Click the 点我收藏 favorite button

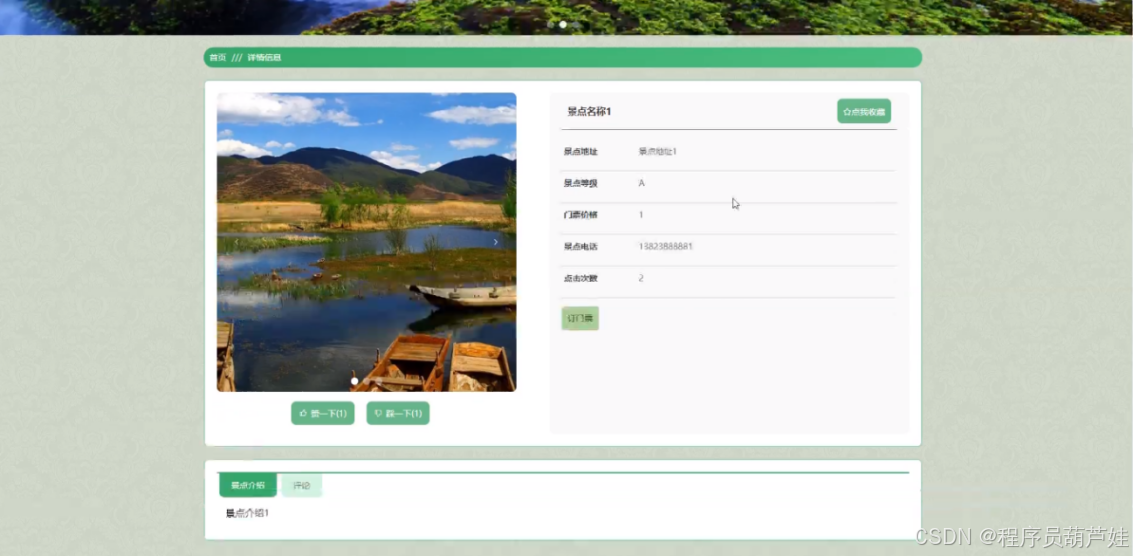click(863, 111)
